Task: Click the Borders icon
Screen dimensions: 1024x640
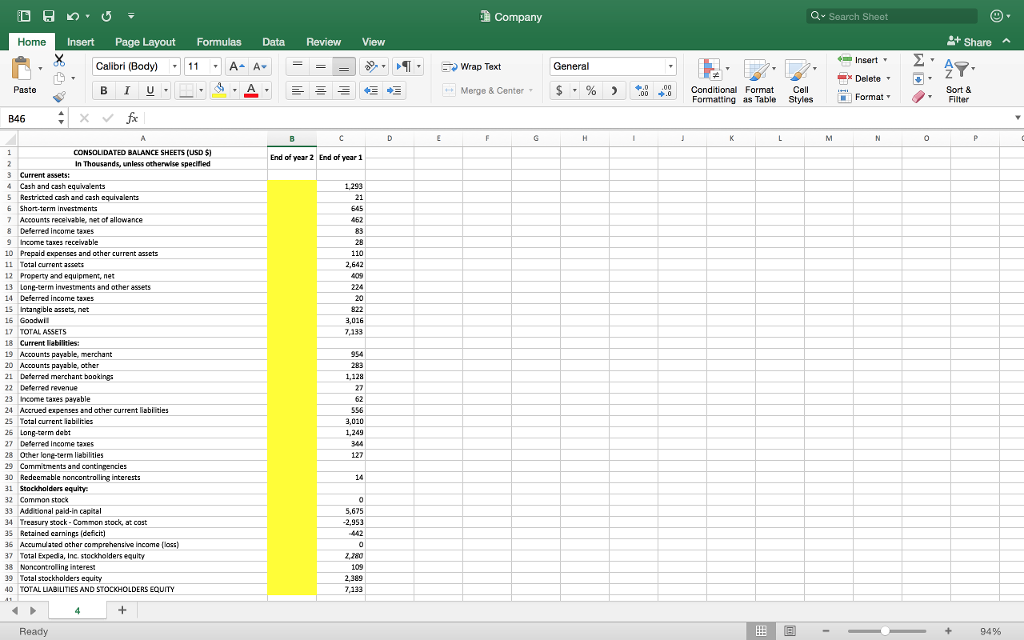Action: coord(186,90)
